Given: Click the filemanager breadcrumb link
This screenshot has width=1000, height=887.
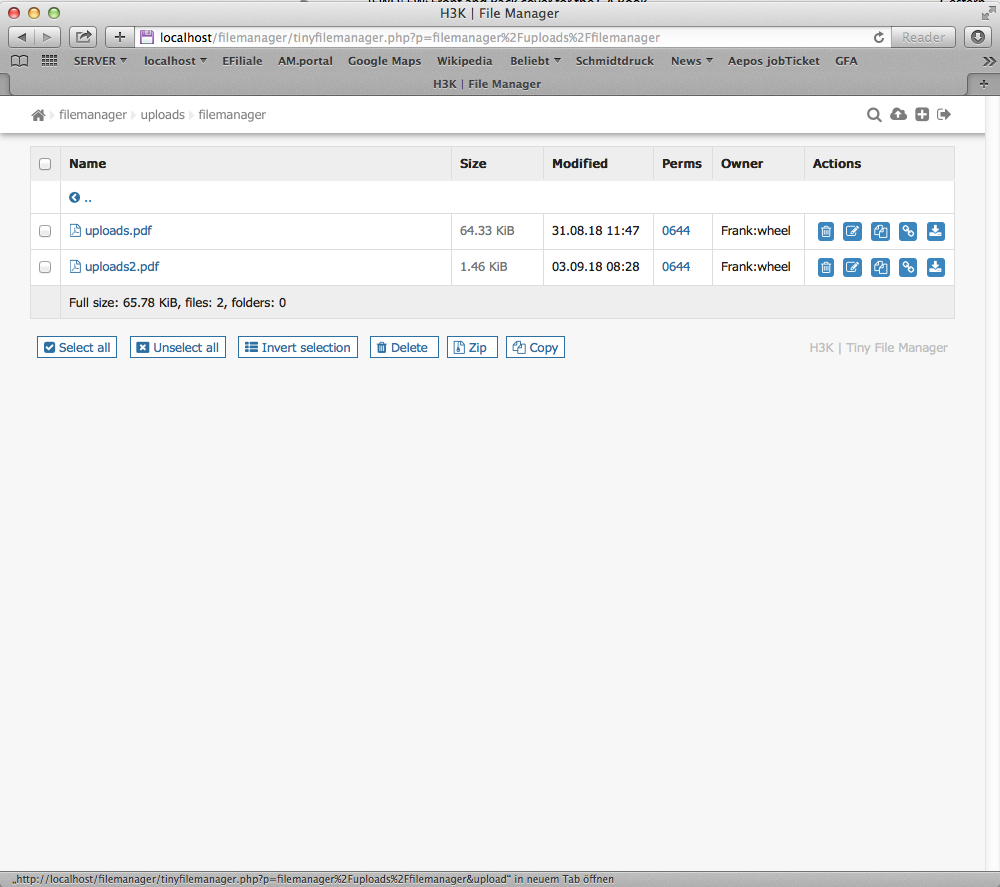Looking at the screenshot, I should [93, 114].
